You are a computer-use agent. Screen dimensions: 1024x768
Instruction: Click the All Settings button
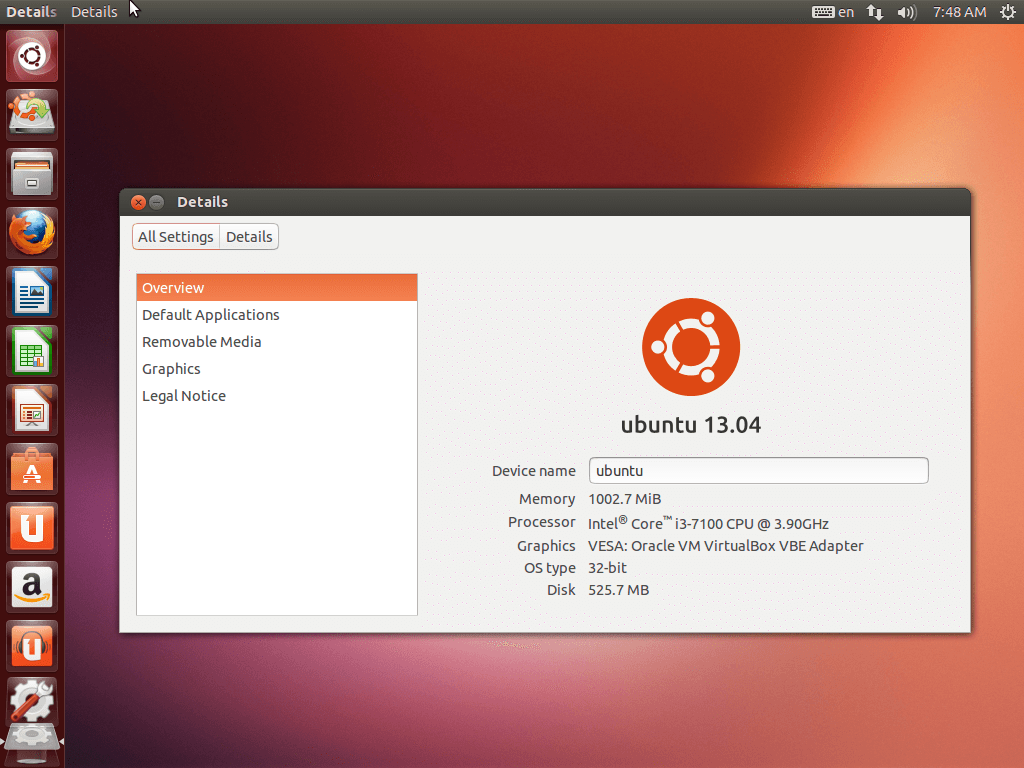tap(176, 237)
